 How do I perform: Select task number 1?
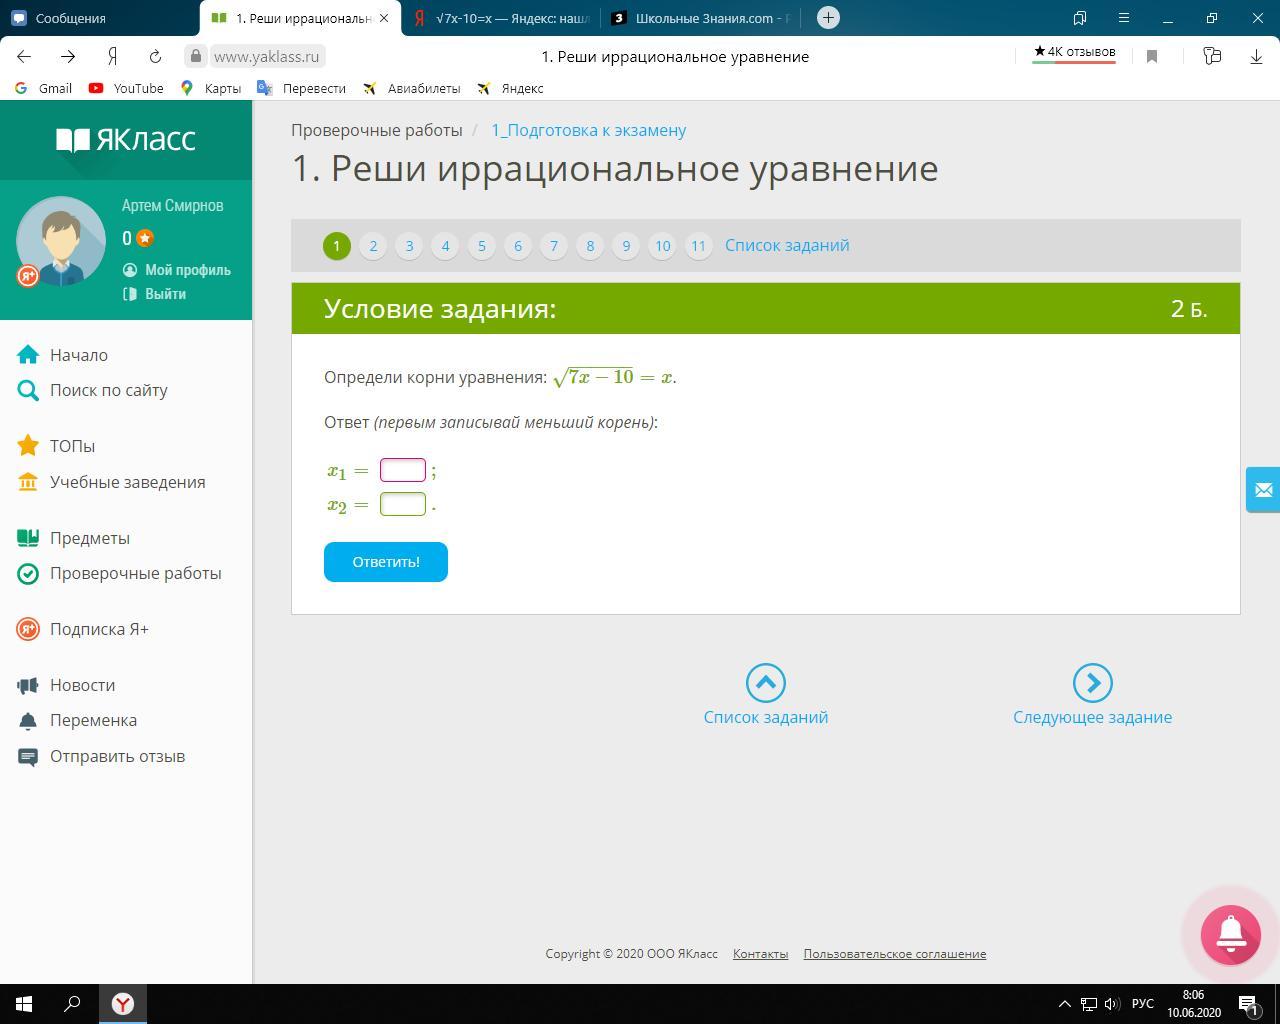click(x=337, y=246)
